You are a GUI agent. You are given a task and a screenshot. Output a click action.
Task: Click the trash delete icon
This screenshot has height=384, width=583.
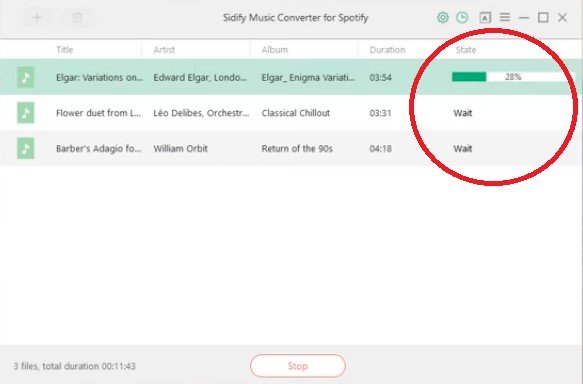[77, 17]
